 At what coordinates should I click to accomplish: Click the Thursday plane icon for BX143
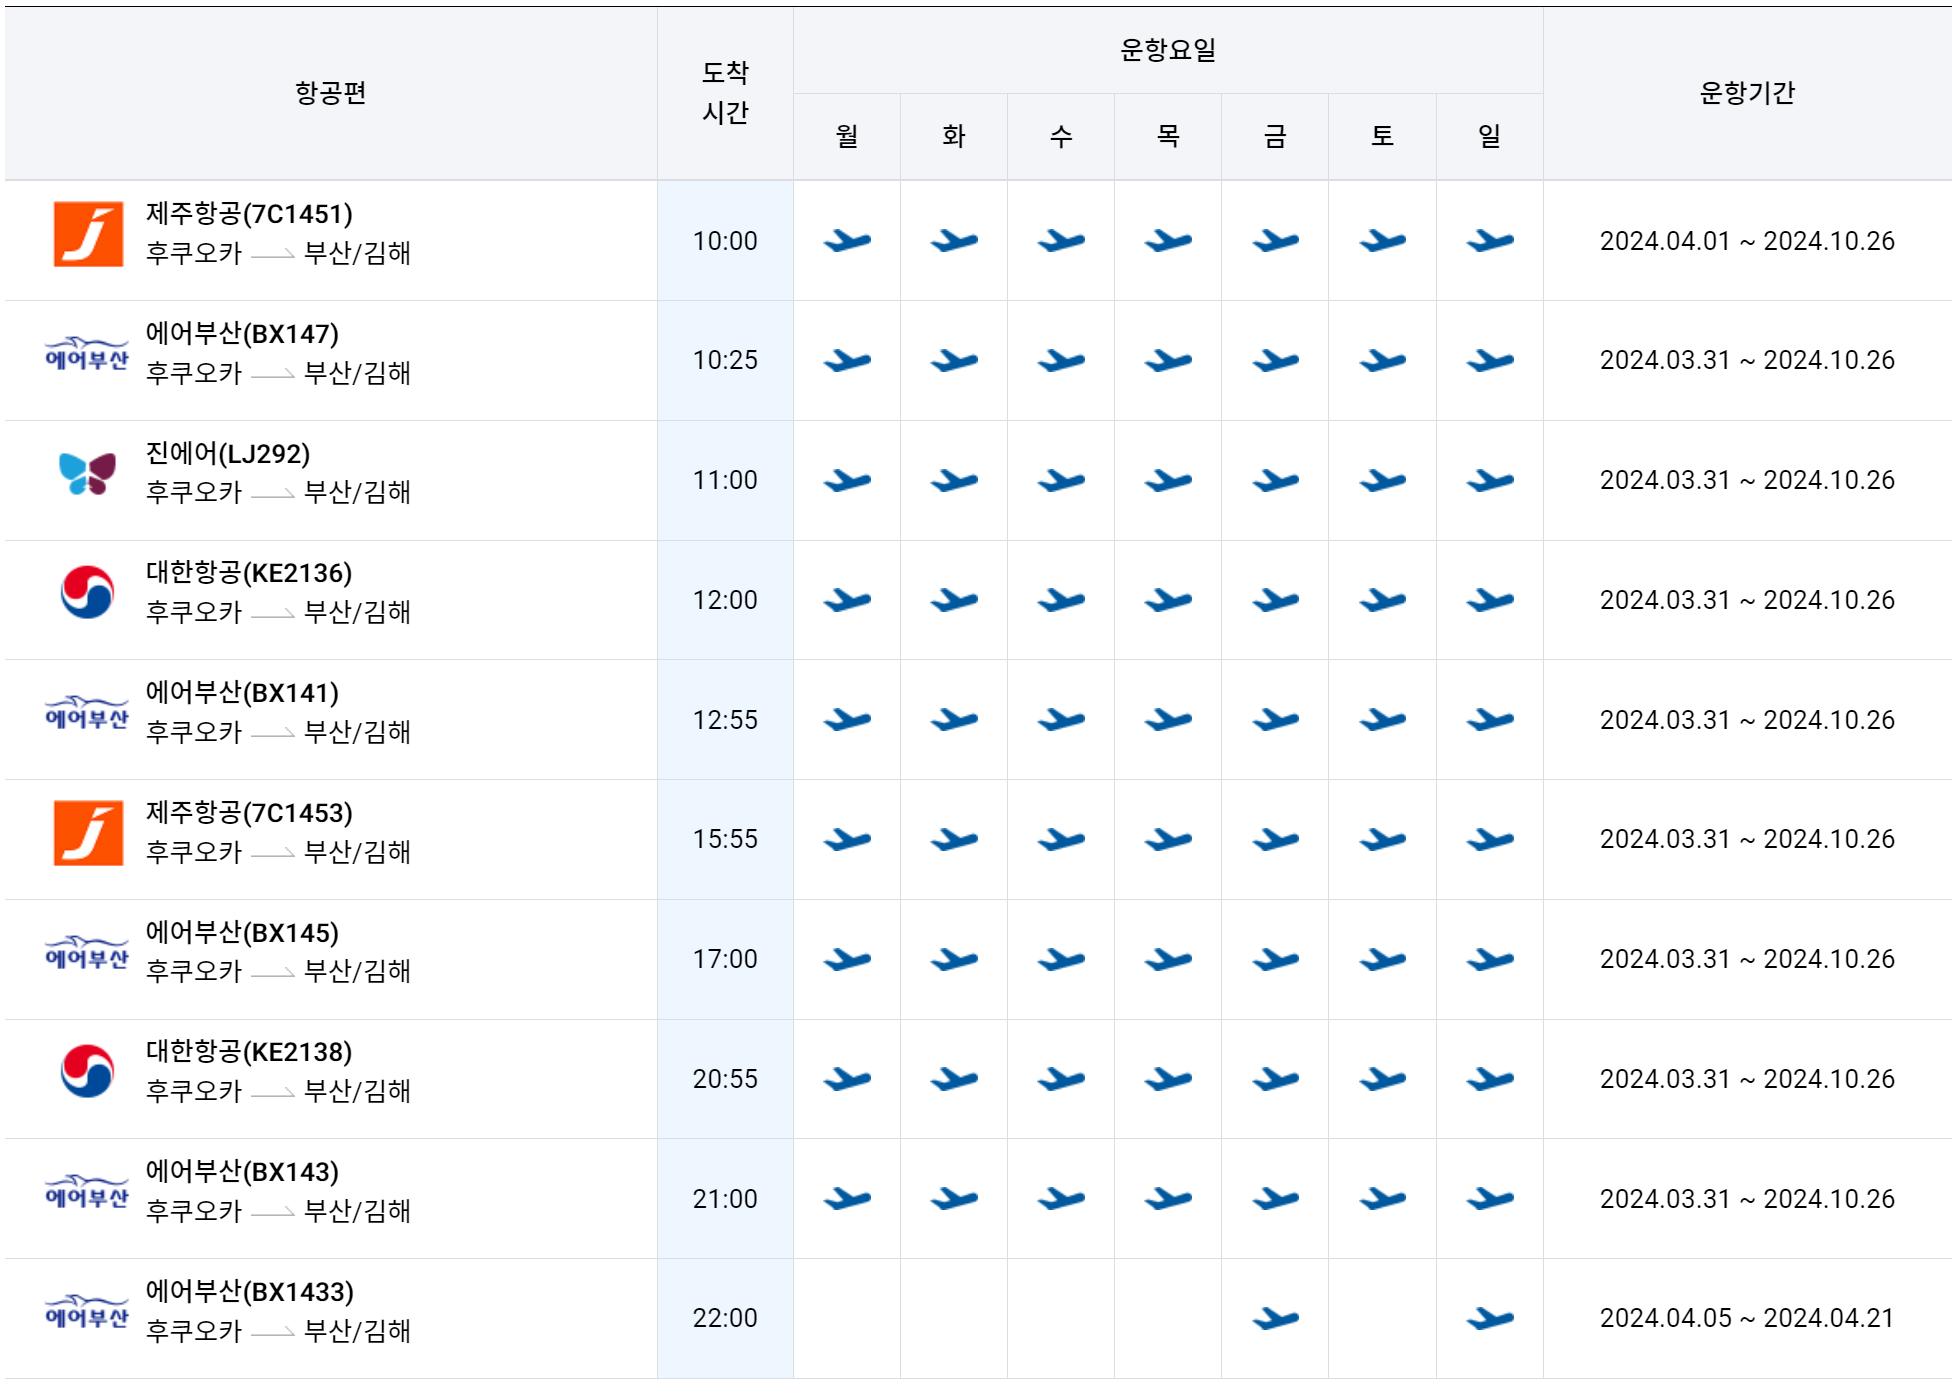coord(1168,1199)
